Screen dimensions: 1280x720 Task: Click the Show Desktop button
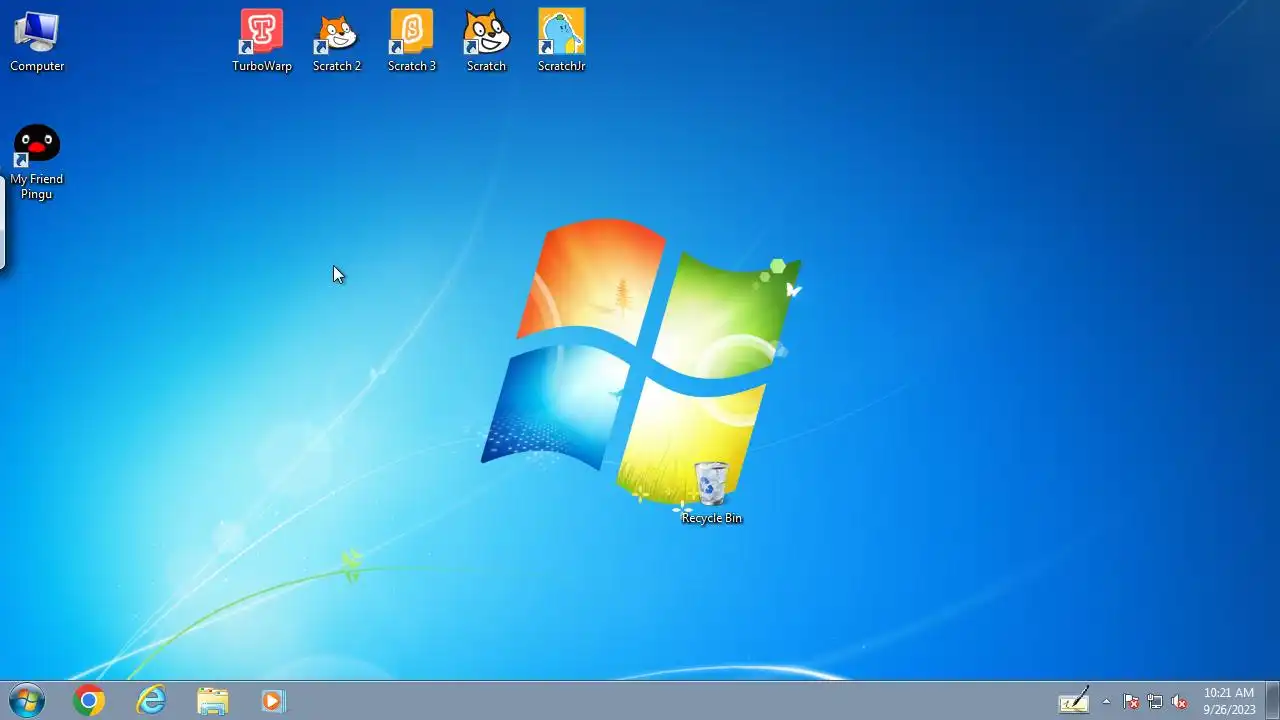(x=1273, y=701)
